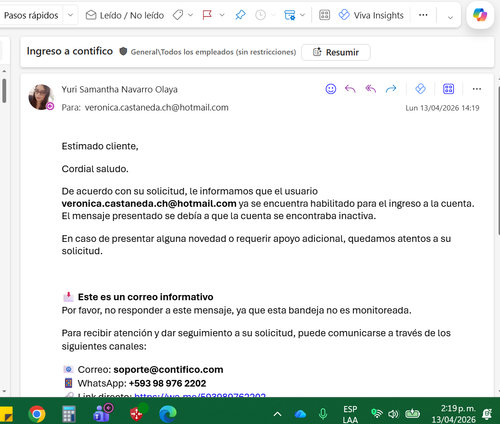This screenshot has height=424, width=500.
Task: Open Microsoft Edge from the taskbar
Action: 168,414
